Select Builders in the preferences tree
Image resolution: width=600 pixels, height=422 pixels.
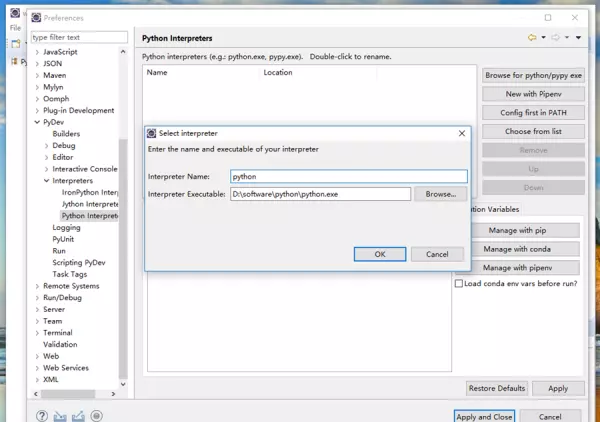(x=66, y=134)
